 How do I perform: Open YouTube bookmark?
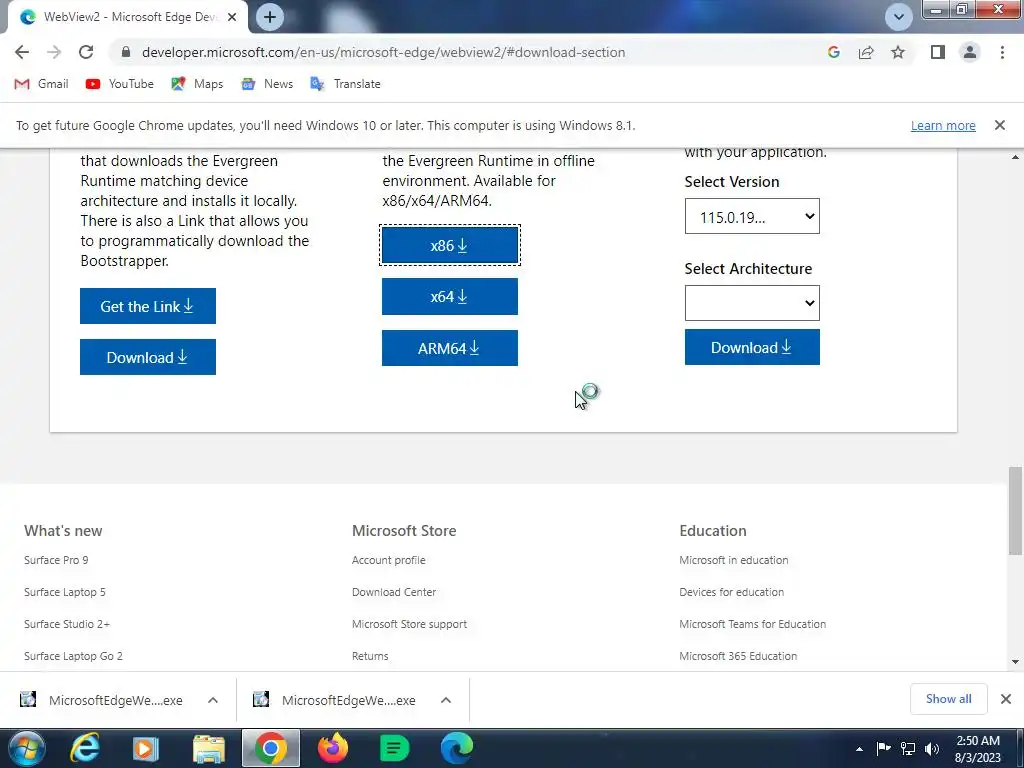(120, 84)
